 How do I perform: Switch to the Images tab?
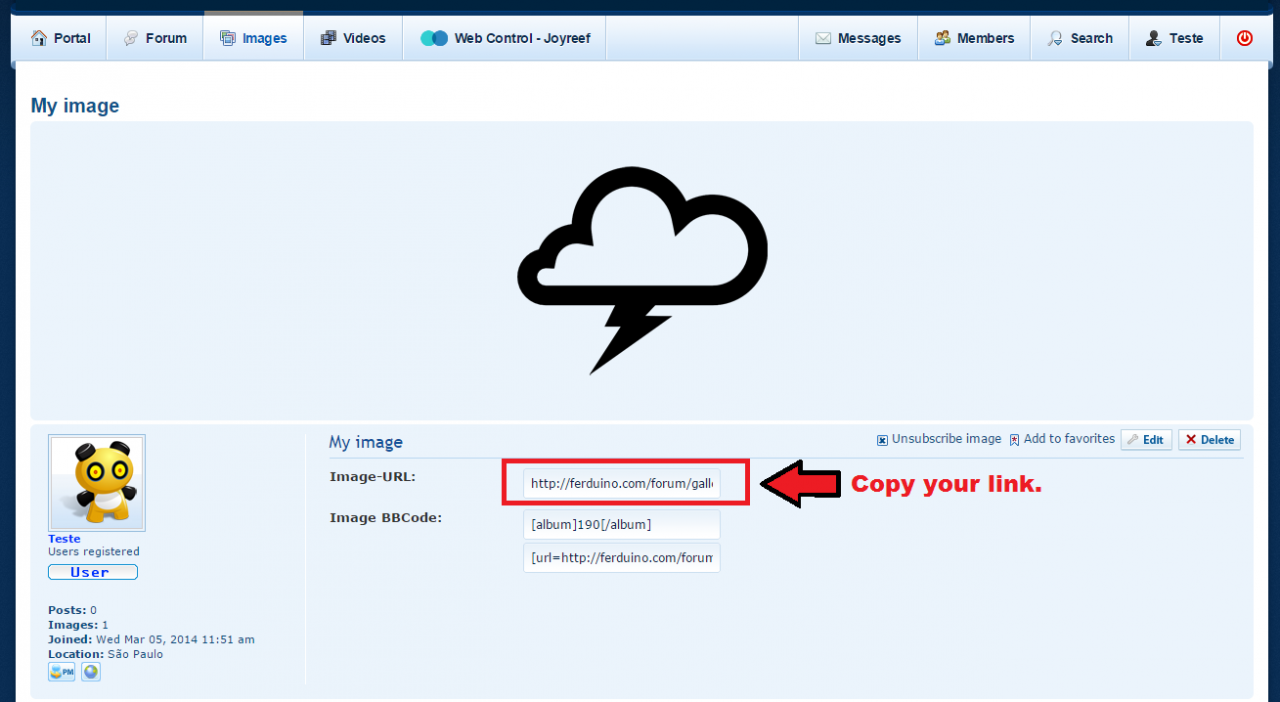254,38
